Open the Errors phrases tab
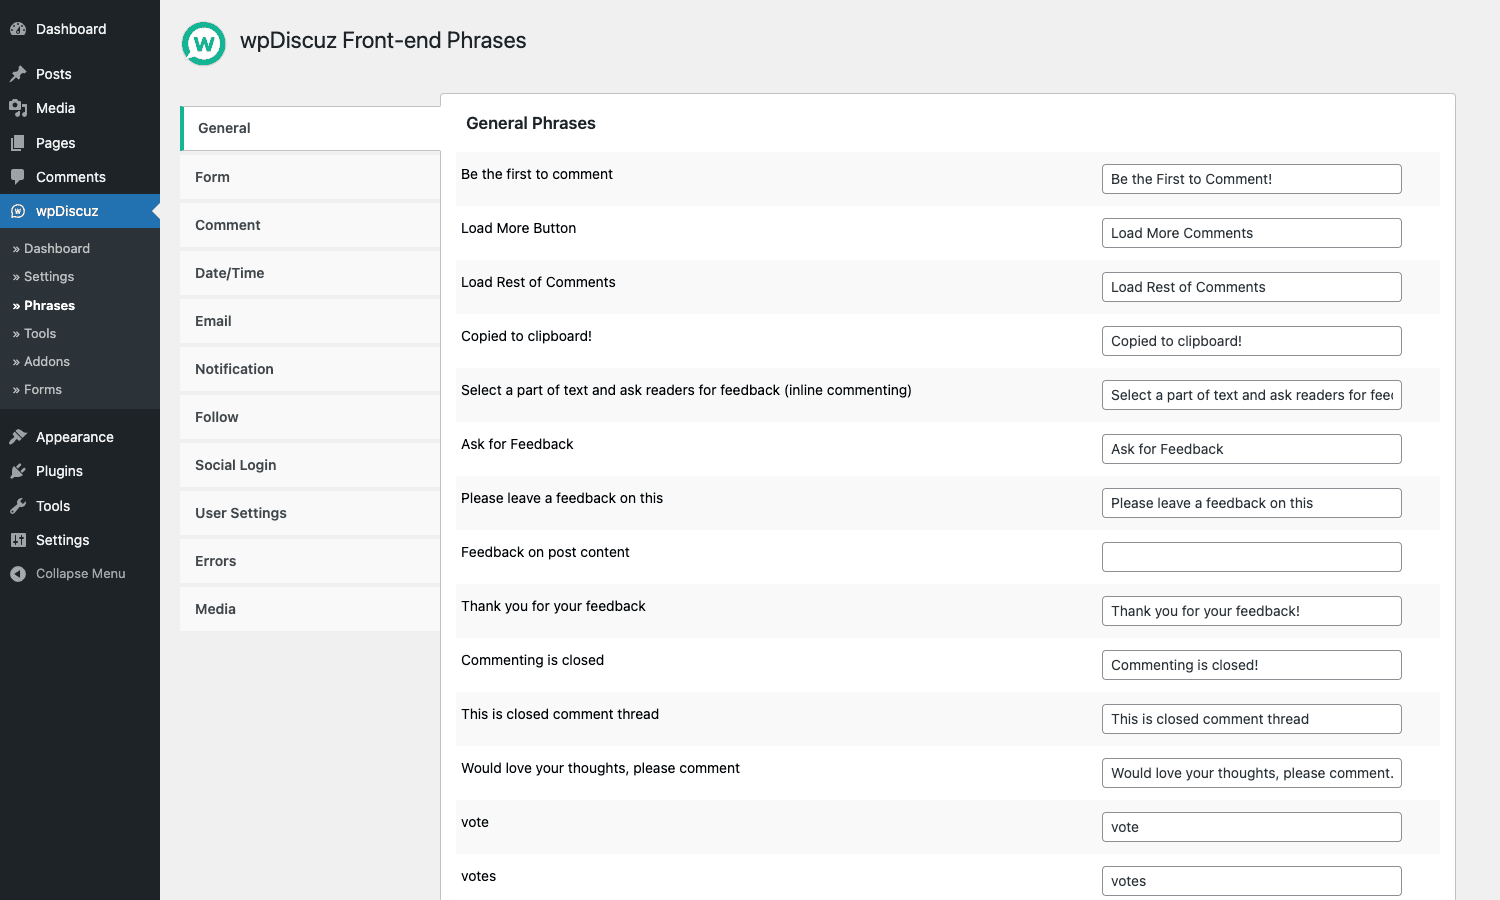The width and height of the screenshot is (1500, 900). [x=310, y=561]
